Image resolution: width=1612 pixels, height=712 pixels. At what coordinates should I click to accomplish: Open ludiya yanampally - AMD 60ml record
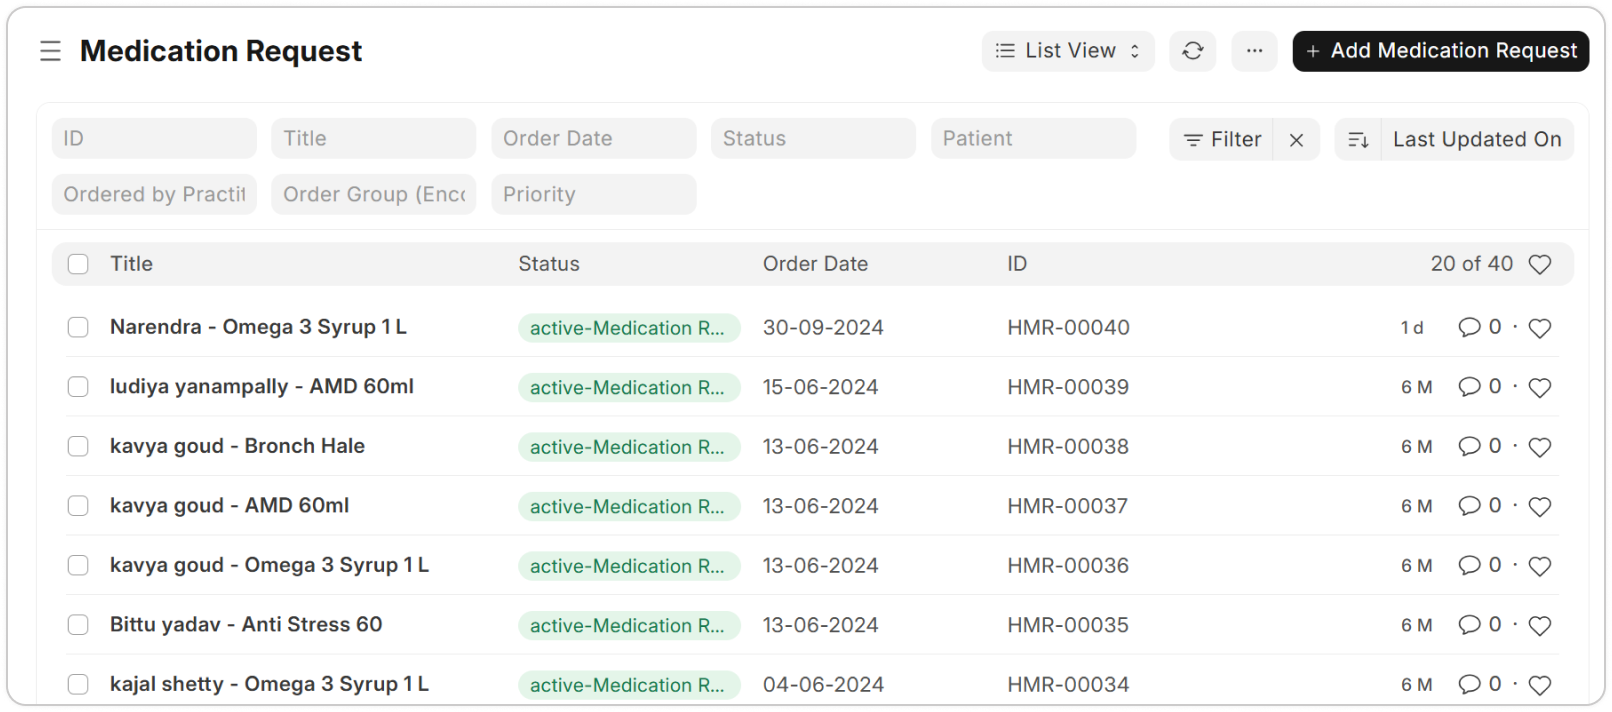coord(262,387)
